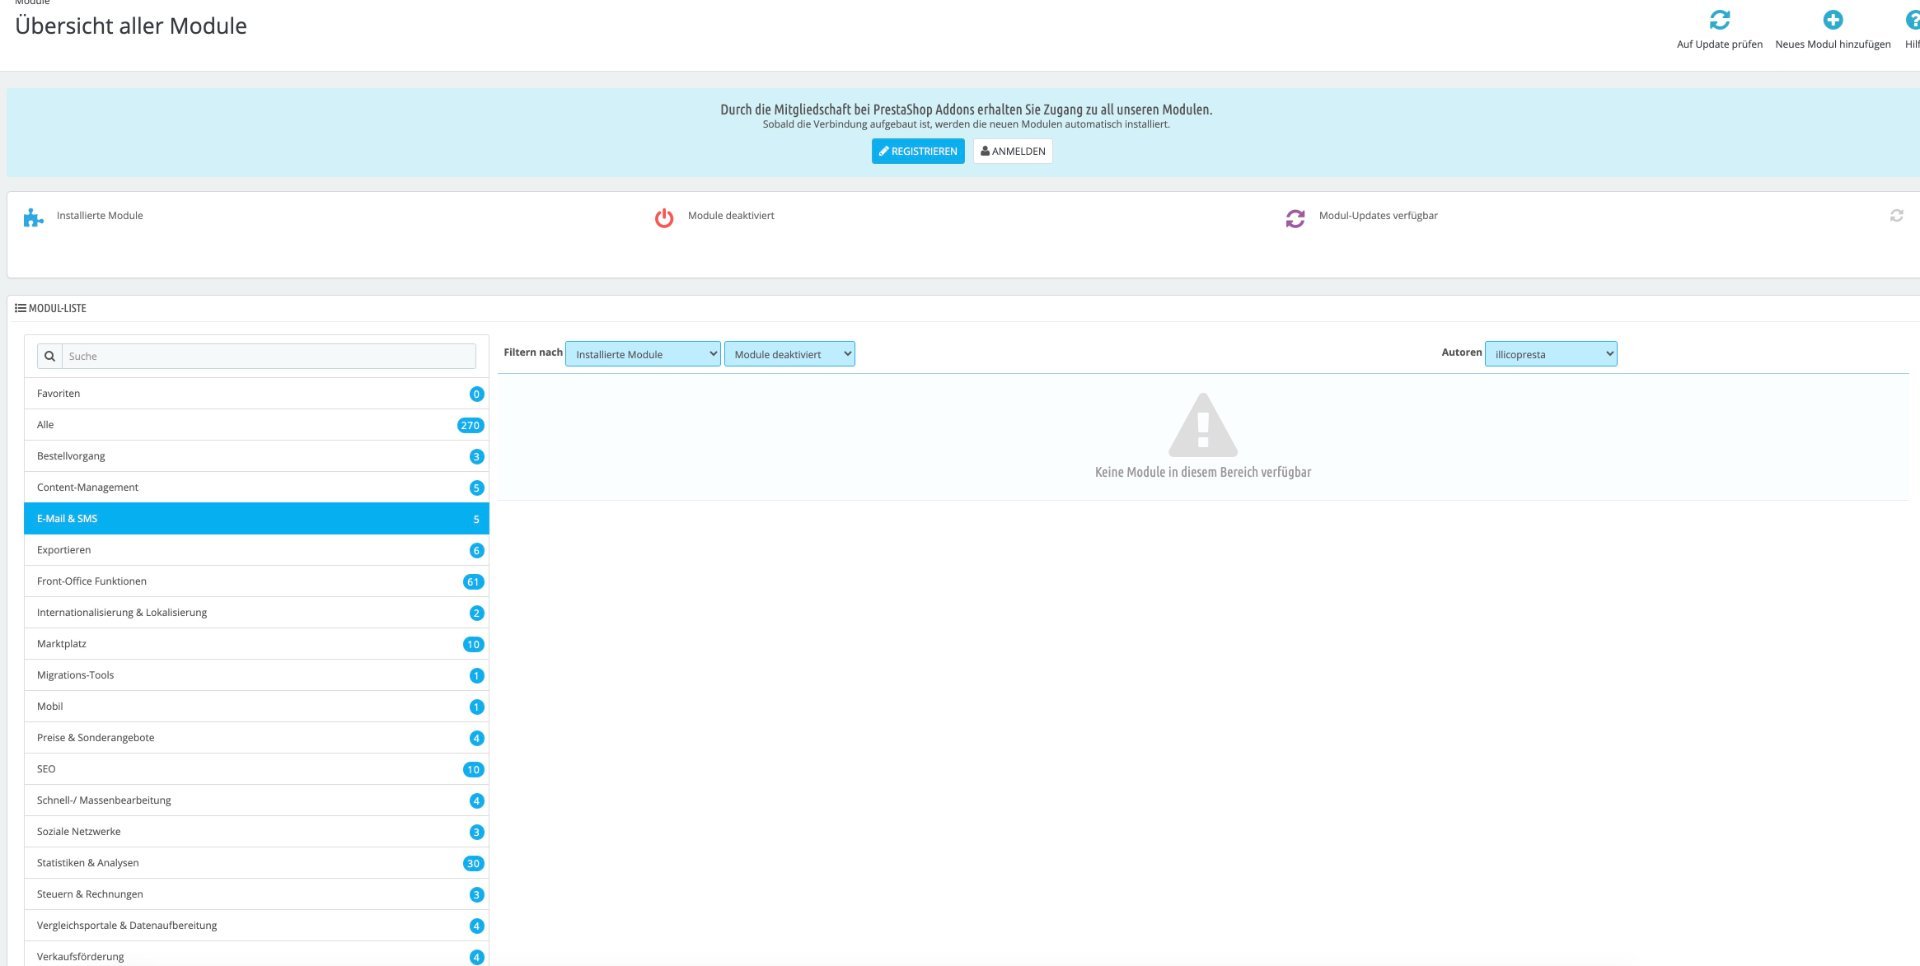
Task: Open the Steuern & Rechnungen category
Action: 257,894
